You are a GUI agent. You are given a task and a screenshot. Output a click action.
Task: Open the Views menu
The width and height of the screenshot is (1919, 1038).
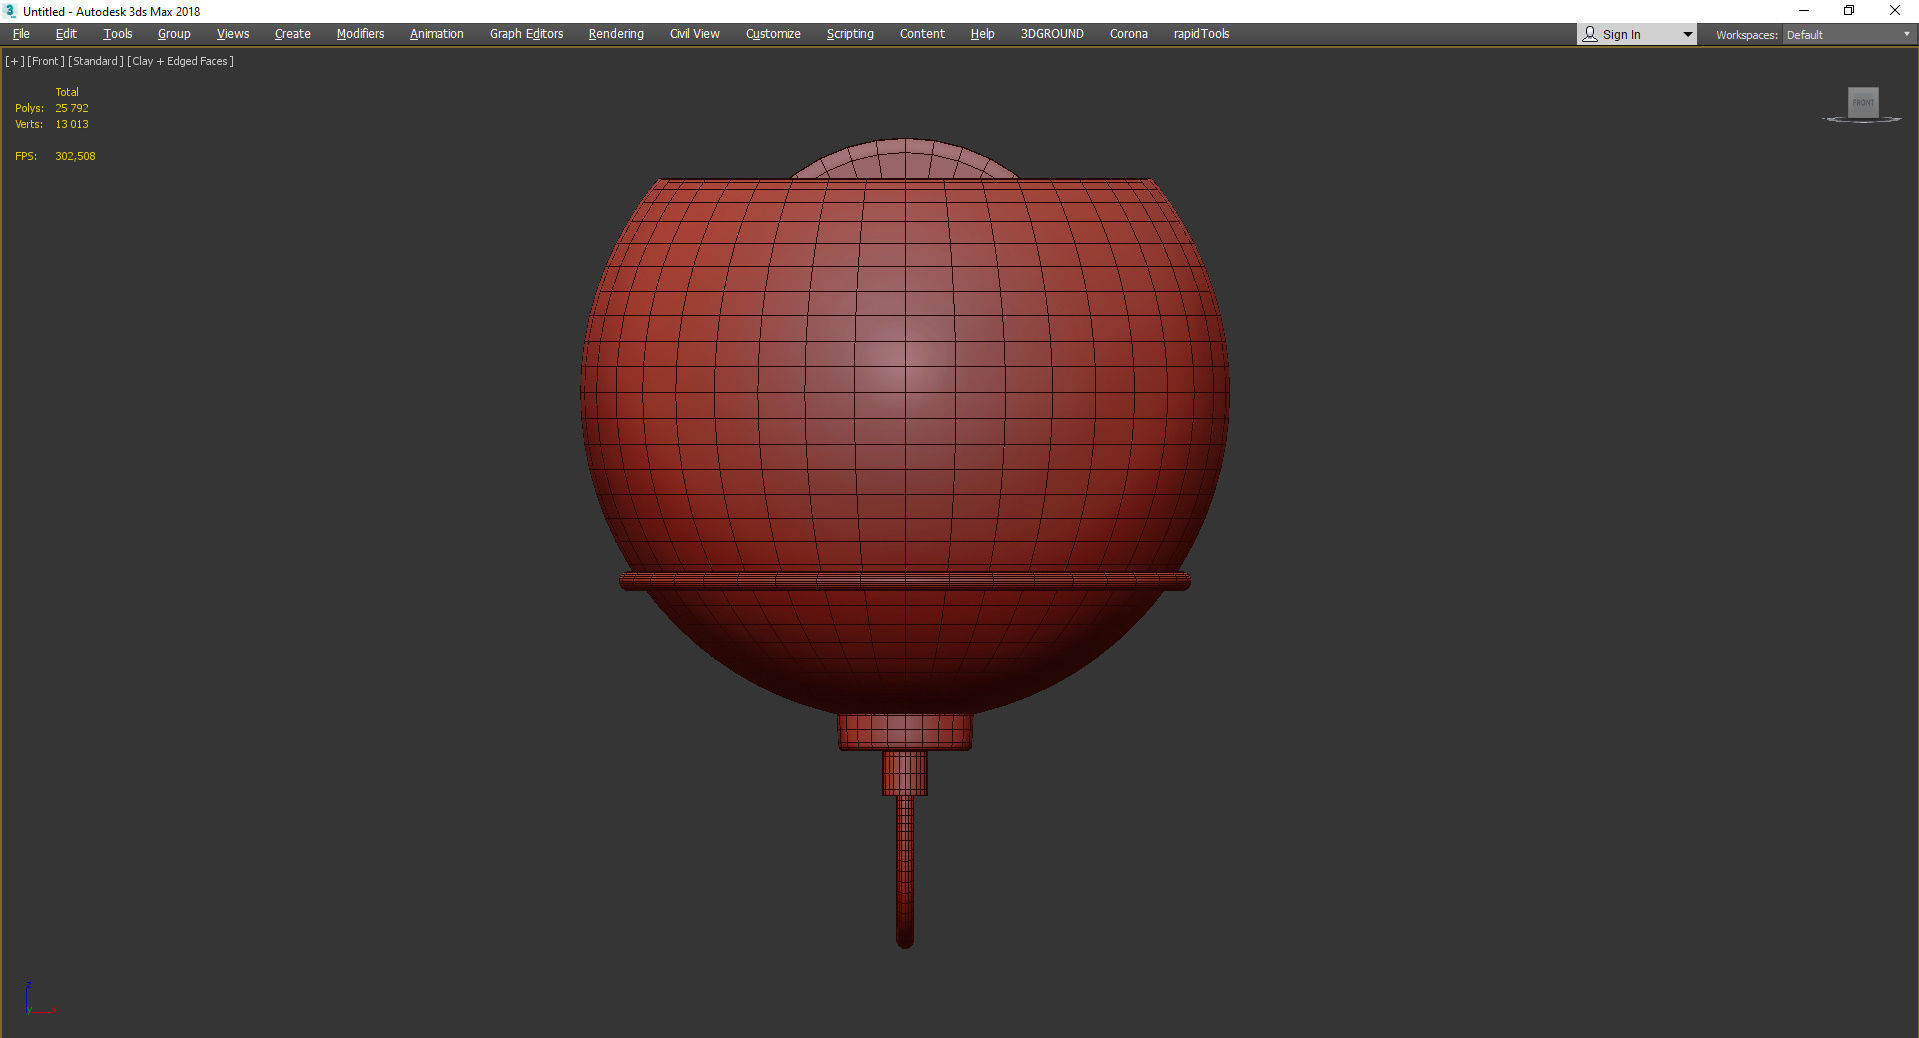[233, 34]
